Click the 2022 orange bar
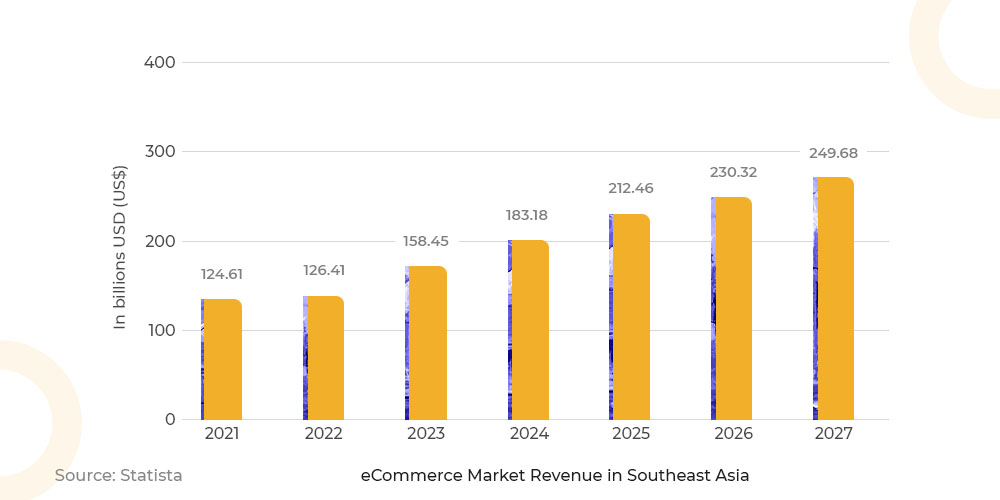This screenshot has height=500, width=1000. [x=323, y=358]
